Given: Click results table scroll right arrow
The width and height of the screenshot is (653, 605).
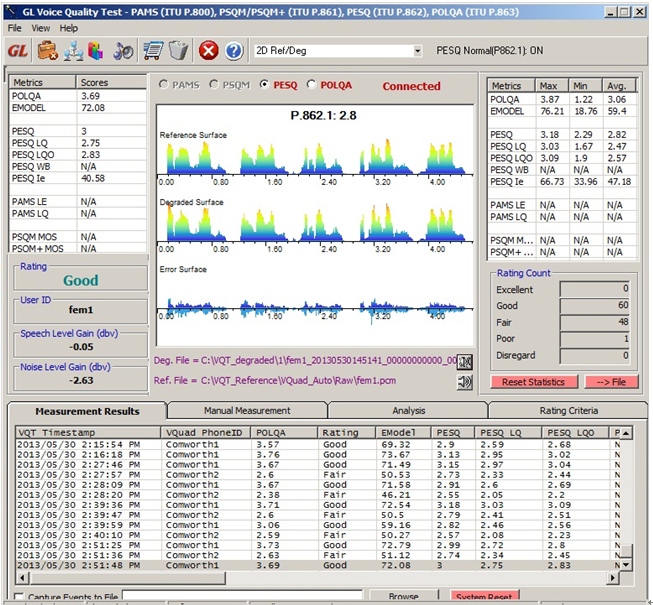Looking at the screenshot, I should pos(613,578).
